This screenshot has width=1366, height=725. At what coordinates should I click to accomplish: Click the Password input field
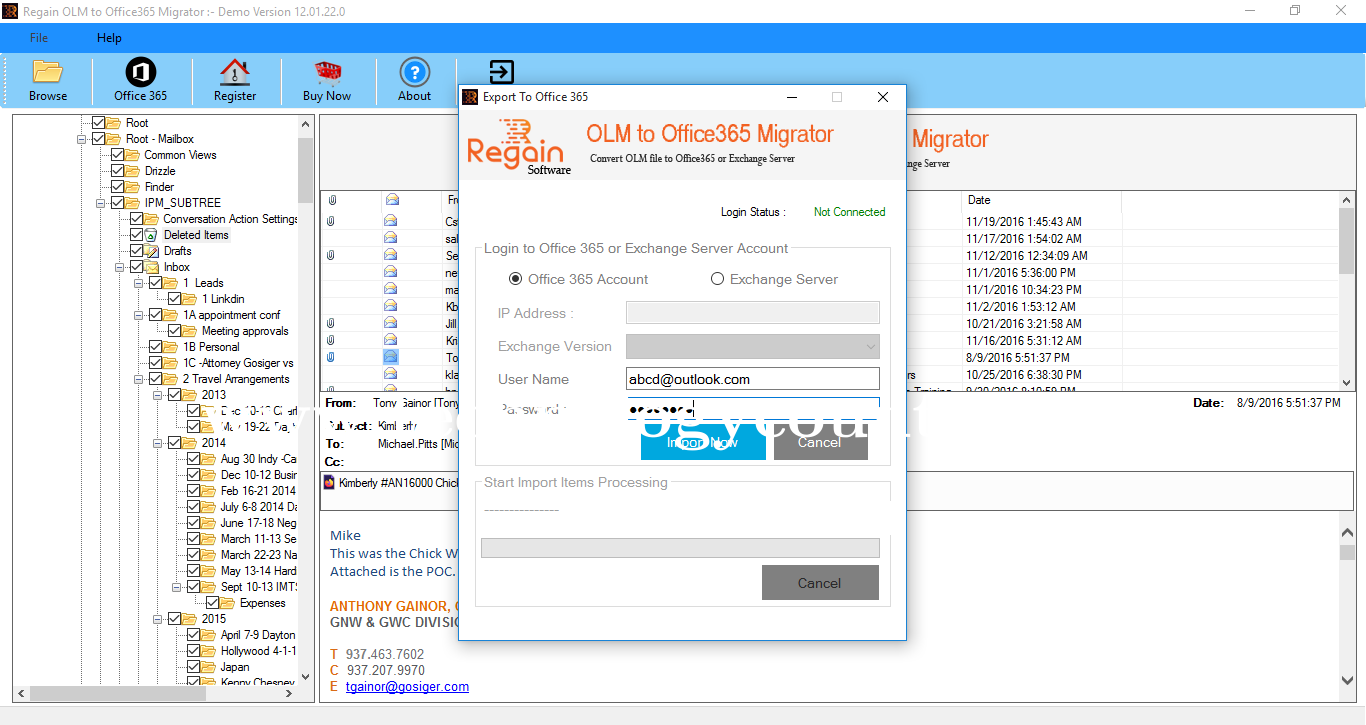click(753, 409)
